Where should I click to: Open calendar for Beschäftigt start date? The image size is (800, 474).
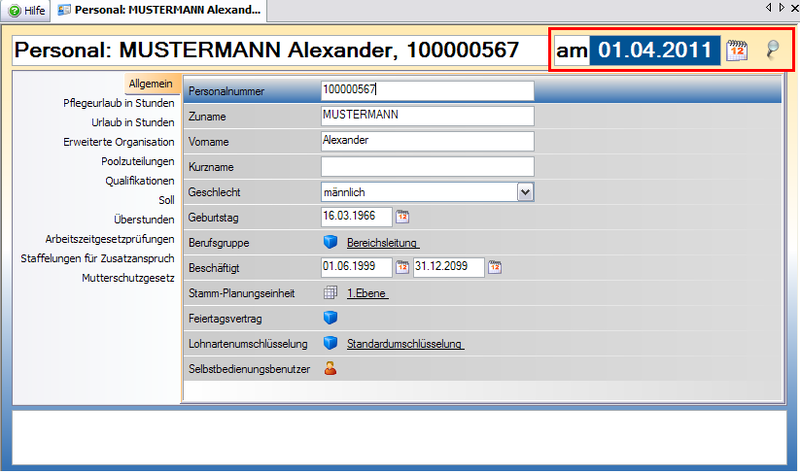pyautogui.click(x=402, y=267)
